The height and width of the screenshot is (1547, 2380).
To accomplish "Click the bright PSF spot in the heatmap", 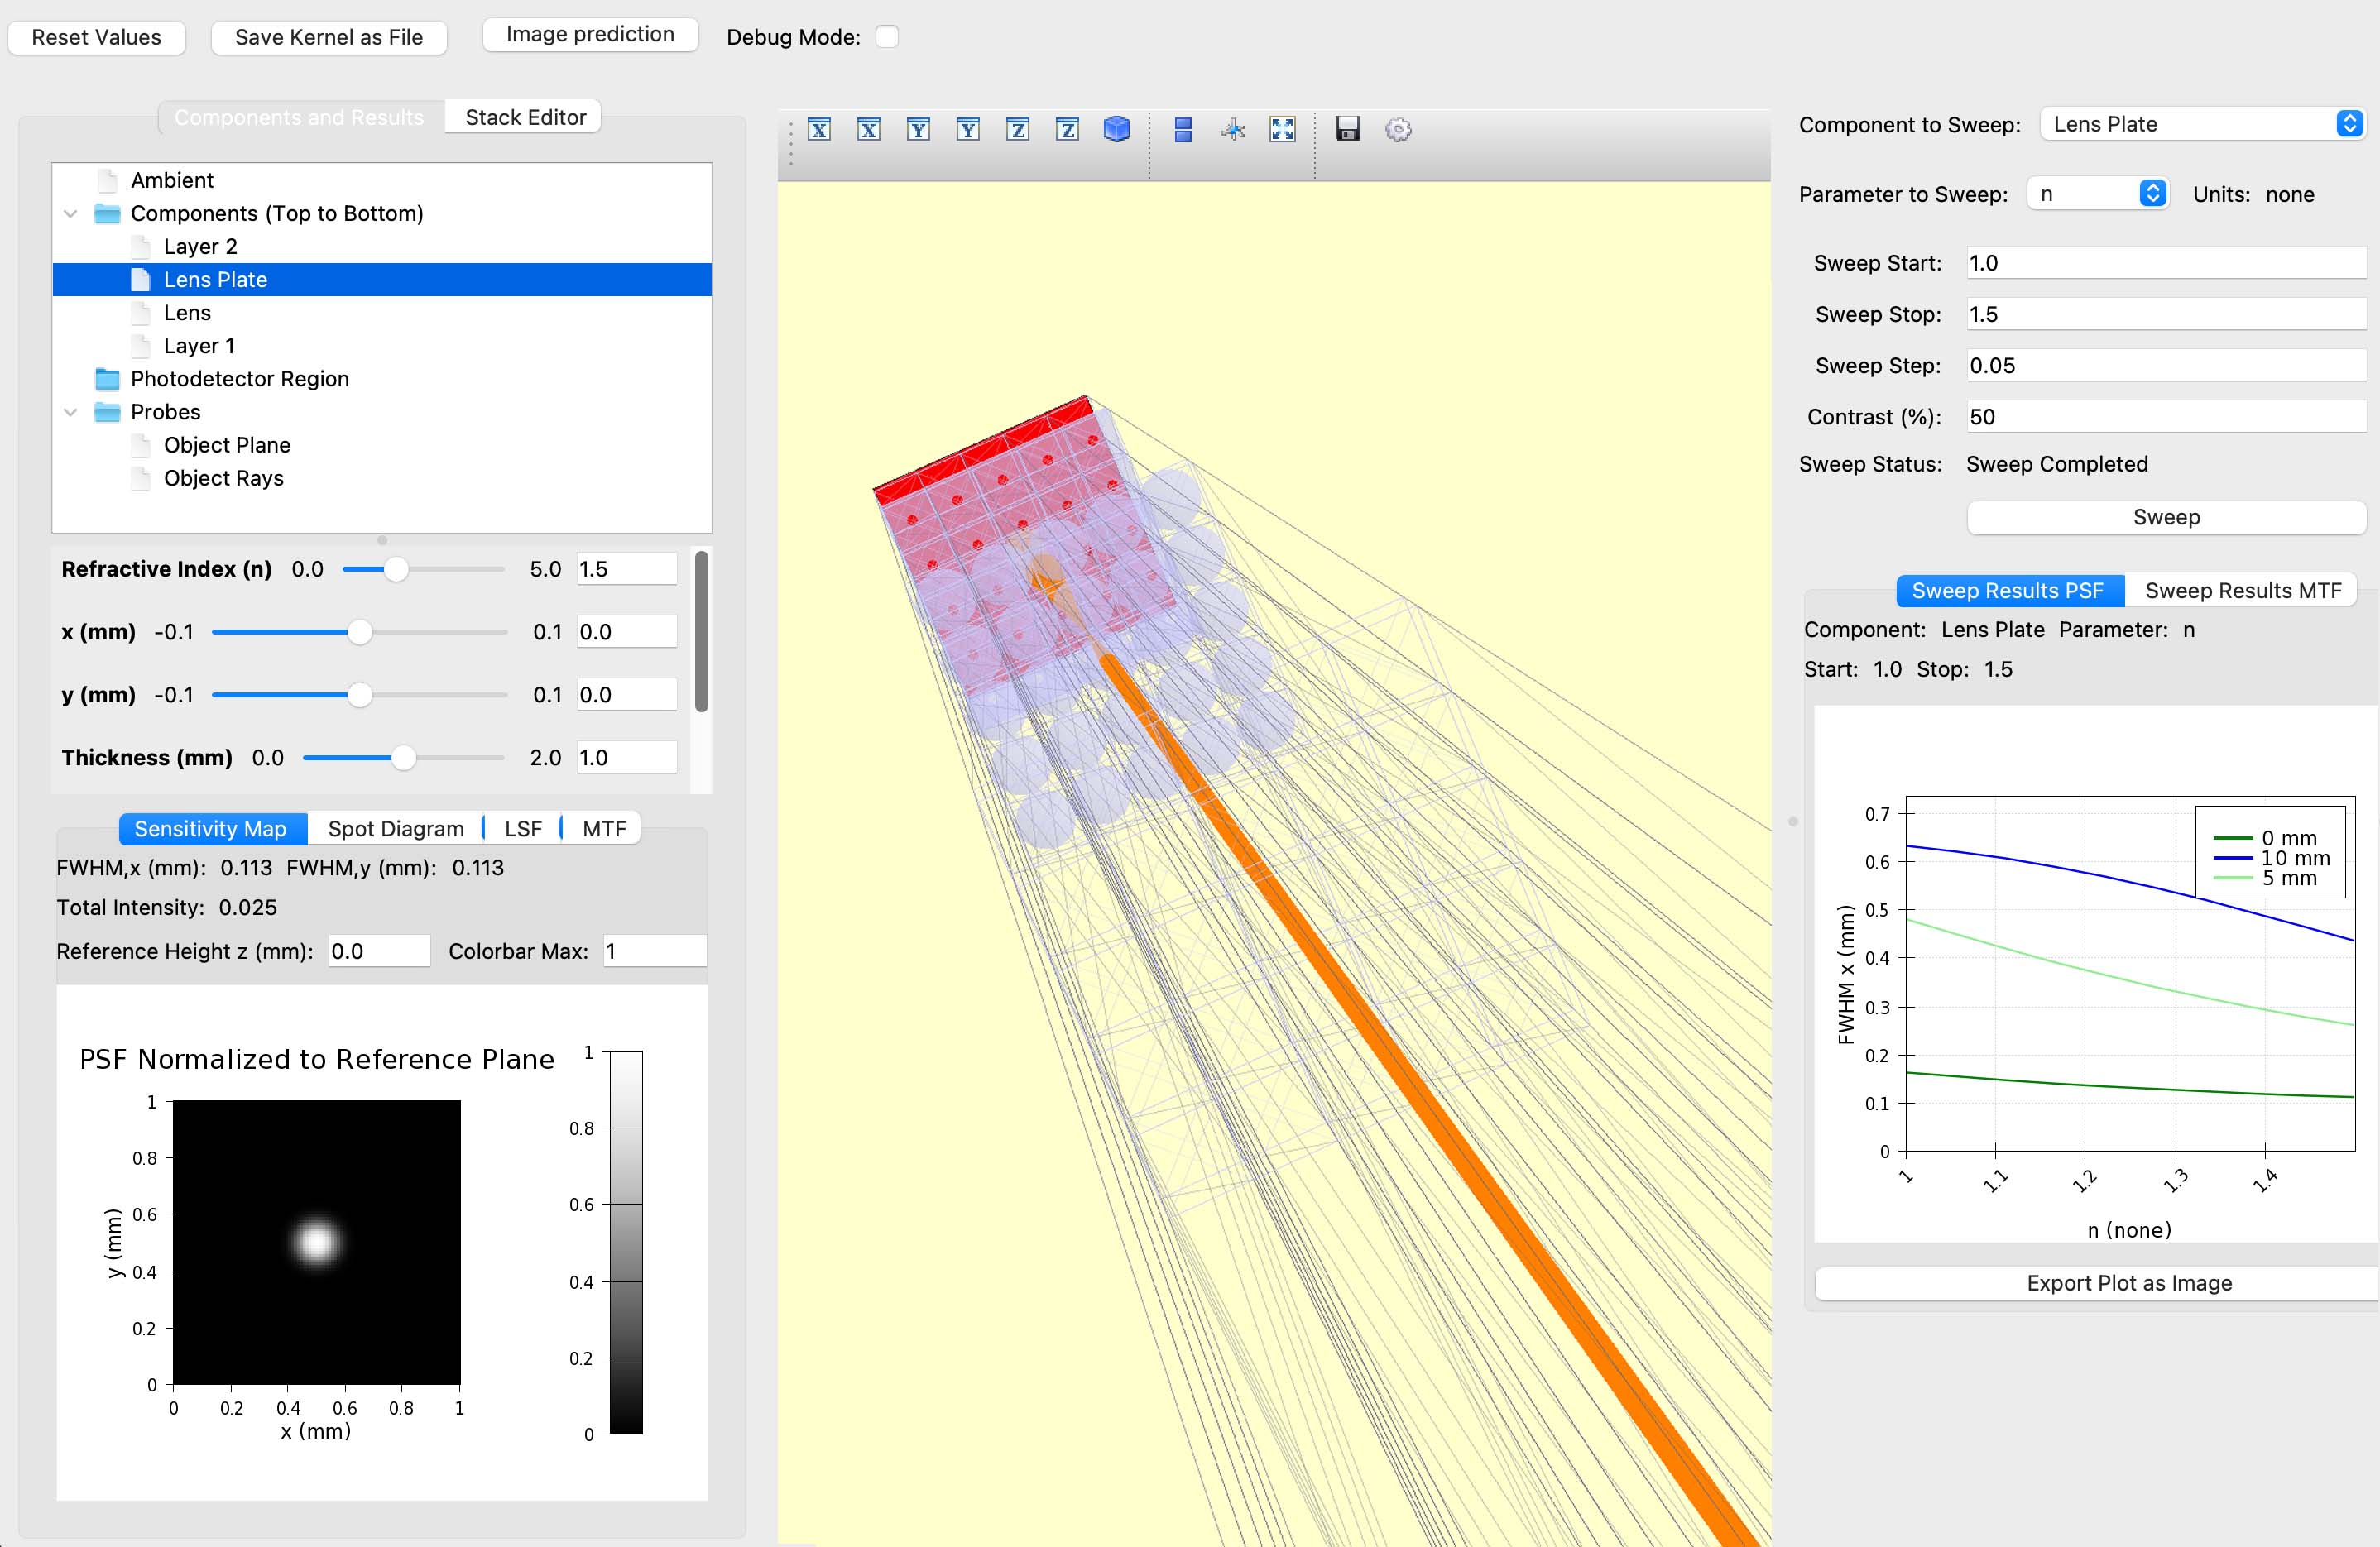I will [x=317, y=1242].
